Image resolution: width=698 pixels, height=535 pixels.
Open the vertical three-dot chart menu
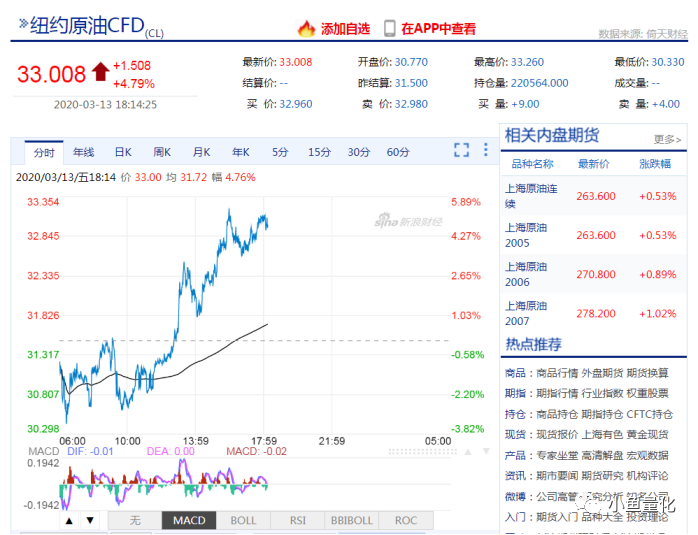pos(486,150)
